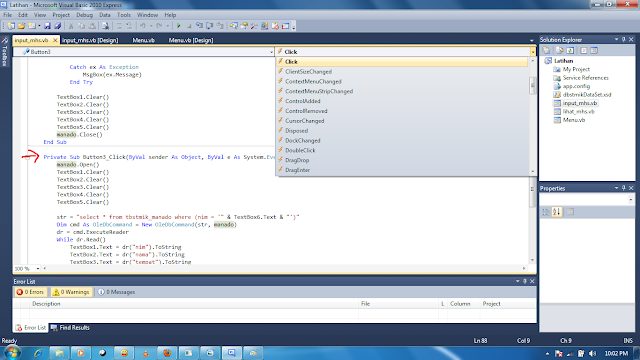640x360 pixels.
Task: Click the Step Over toolbar icon
Action: [x=209, y=26]
